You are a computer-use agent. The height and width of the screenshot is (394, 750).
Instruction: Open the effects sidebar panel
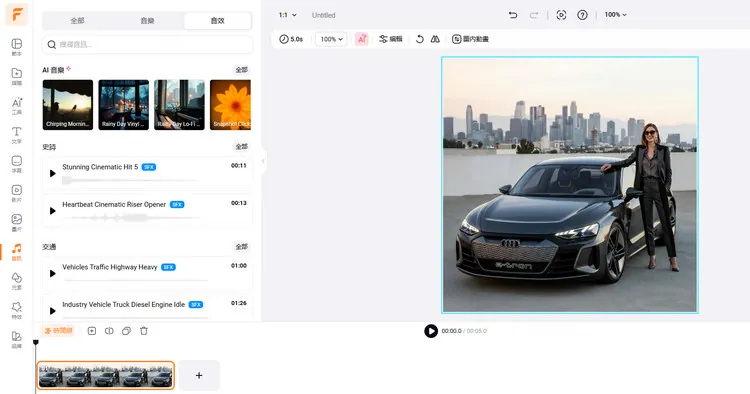(x=16, y=310)
